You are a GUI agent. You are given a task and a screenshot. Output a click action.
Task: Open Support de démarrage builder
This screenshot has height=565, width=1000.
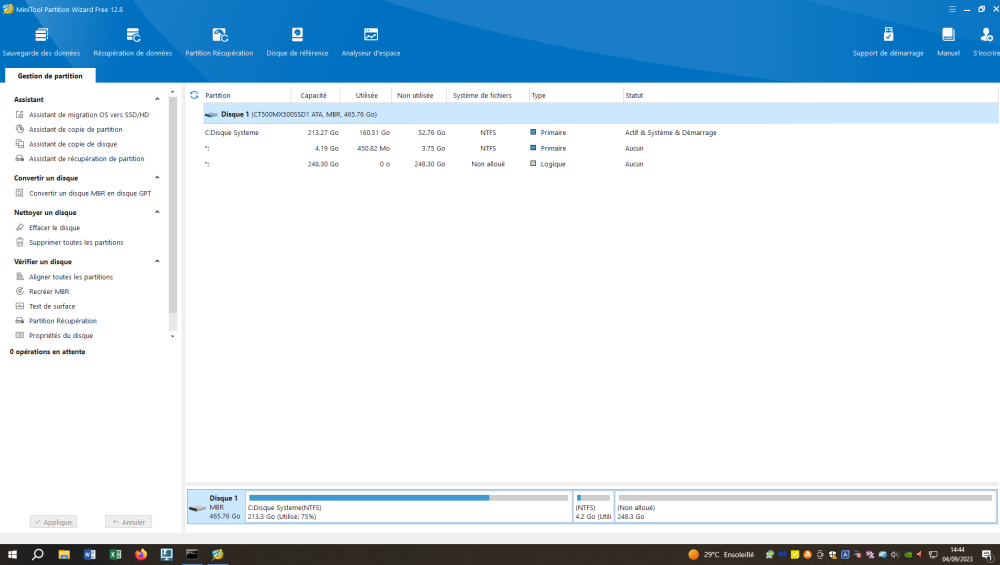tap(888, 41)
